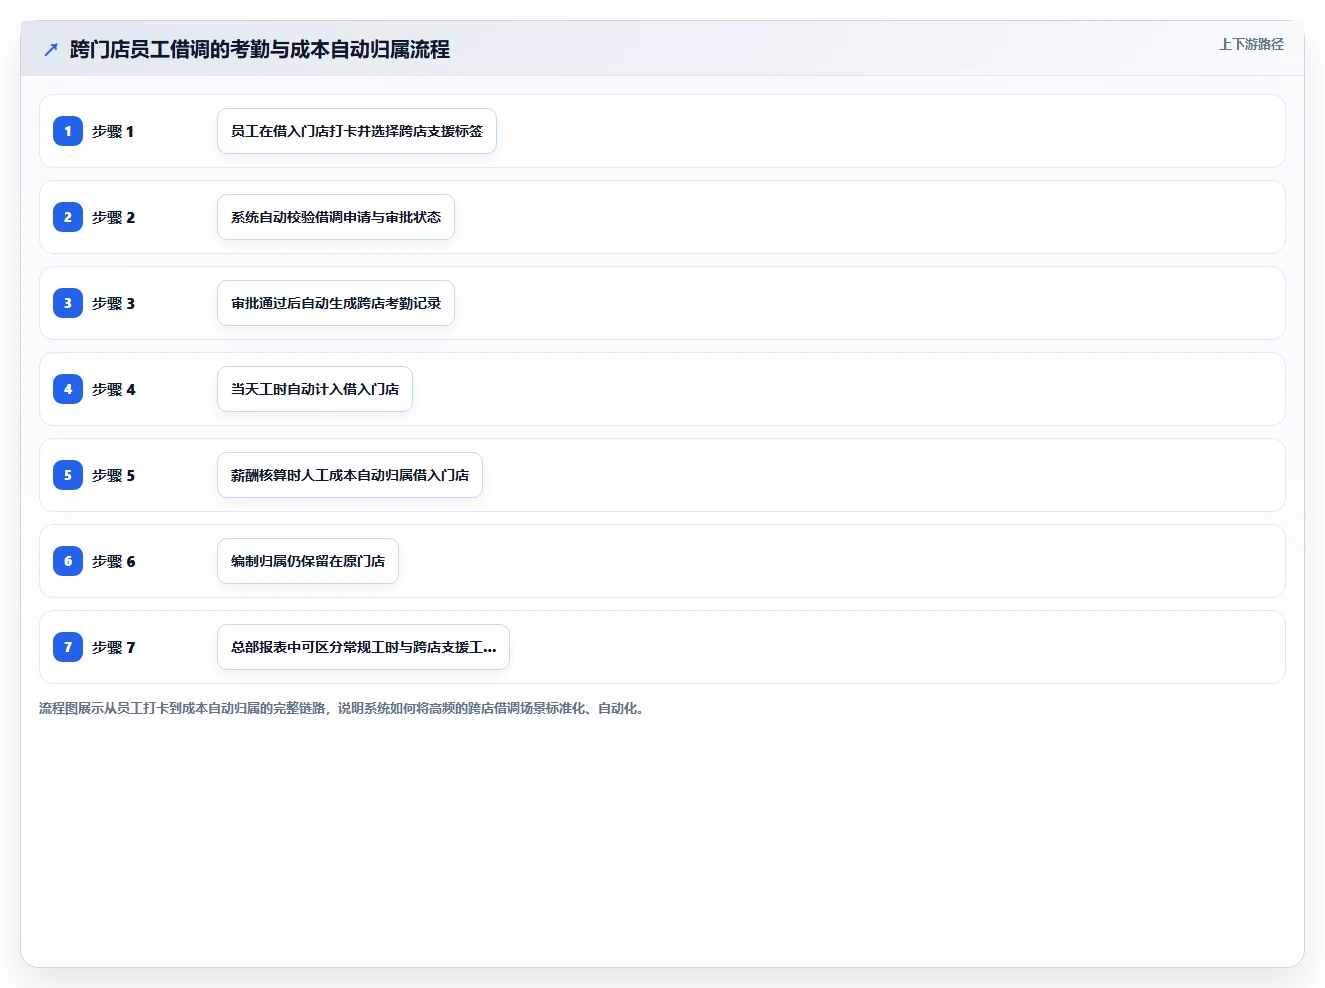Open the 编制归属仍保留在原门店 node
This screenshot has height=988, width=1325.
(308, 561)
